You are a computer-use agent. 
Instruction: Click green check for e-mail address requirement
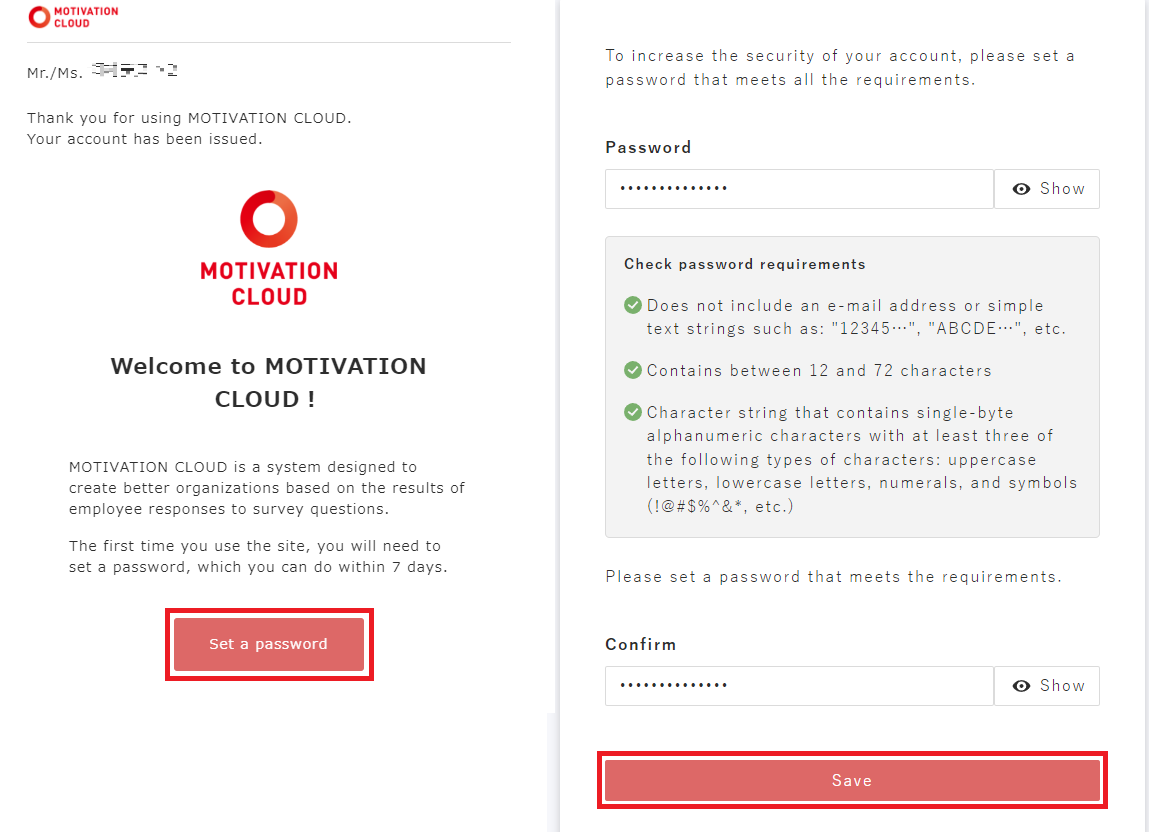pyautogui.click(x=633, y=305)
